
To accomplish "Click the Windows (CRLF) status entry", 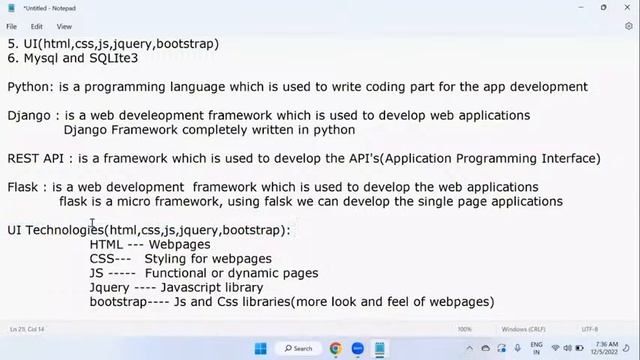I will [524, 329].
